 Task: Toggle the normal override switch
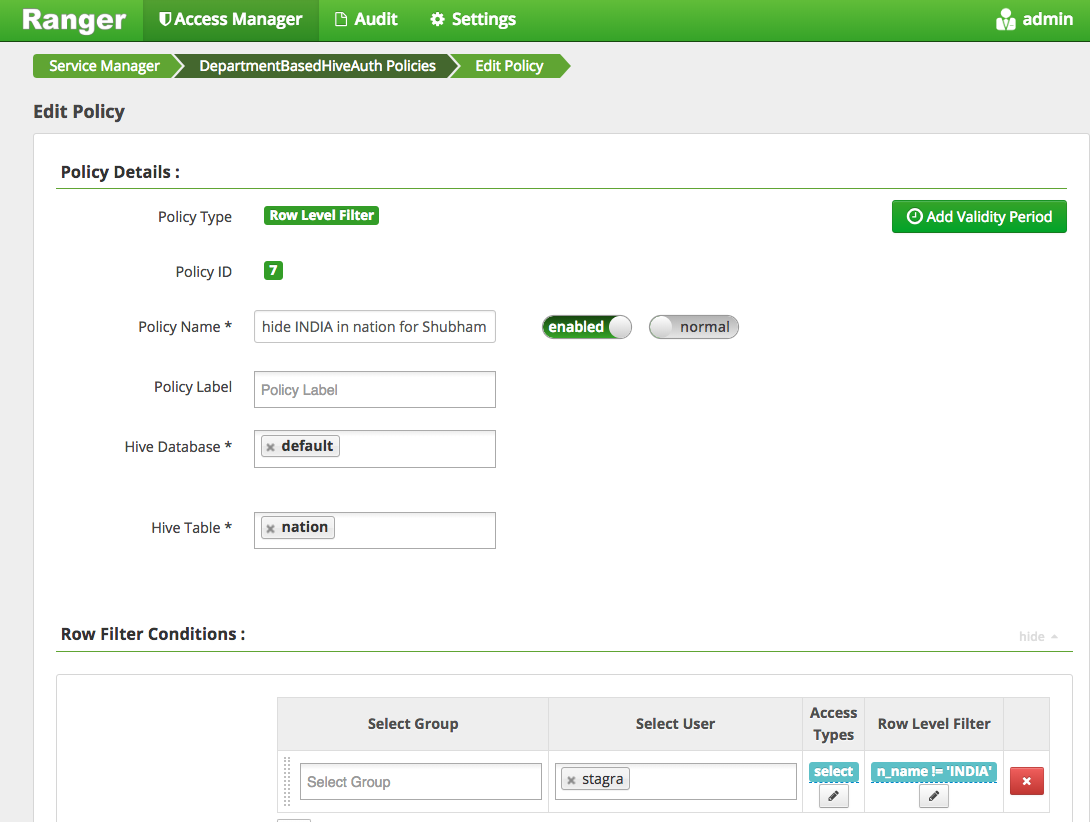pyautogui.click(x=694, y=327)
